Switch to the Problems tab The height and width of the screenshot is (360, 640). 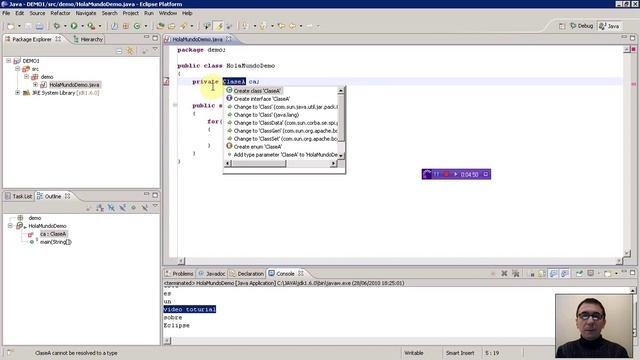tap(179, 273)
